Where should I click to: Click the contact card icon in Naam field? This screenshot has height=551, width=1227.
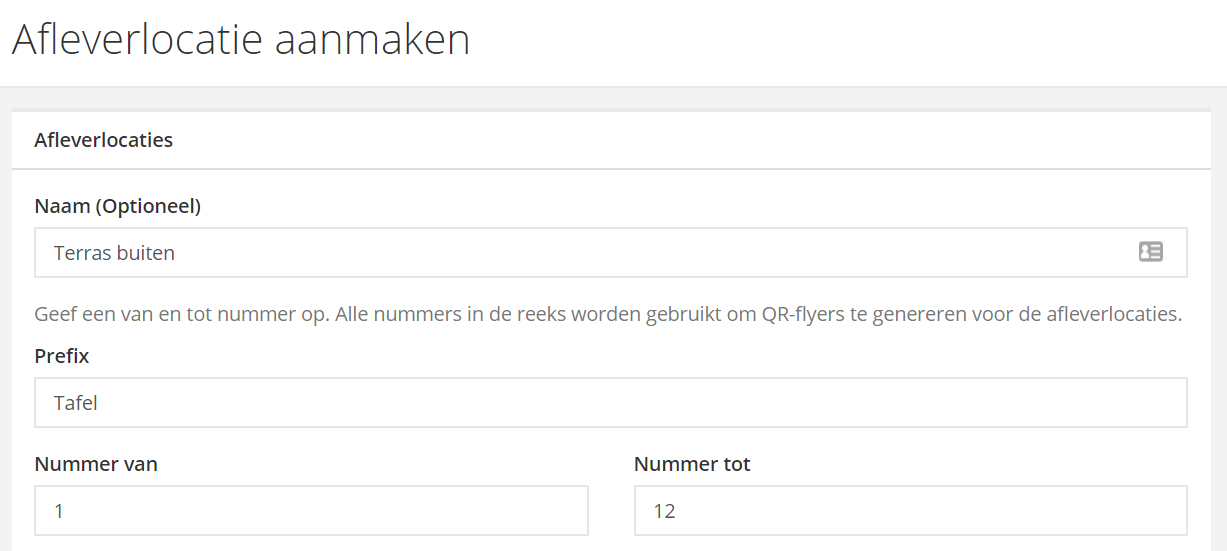pyautogui.click(x=1150, y=252)
